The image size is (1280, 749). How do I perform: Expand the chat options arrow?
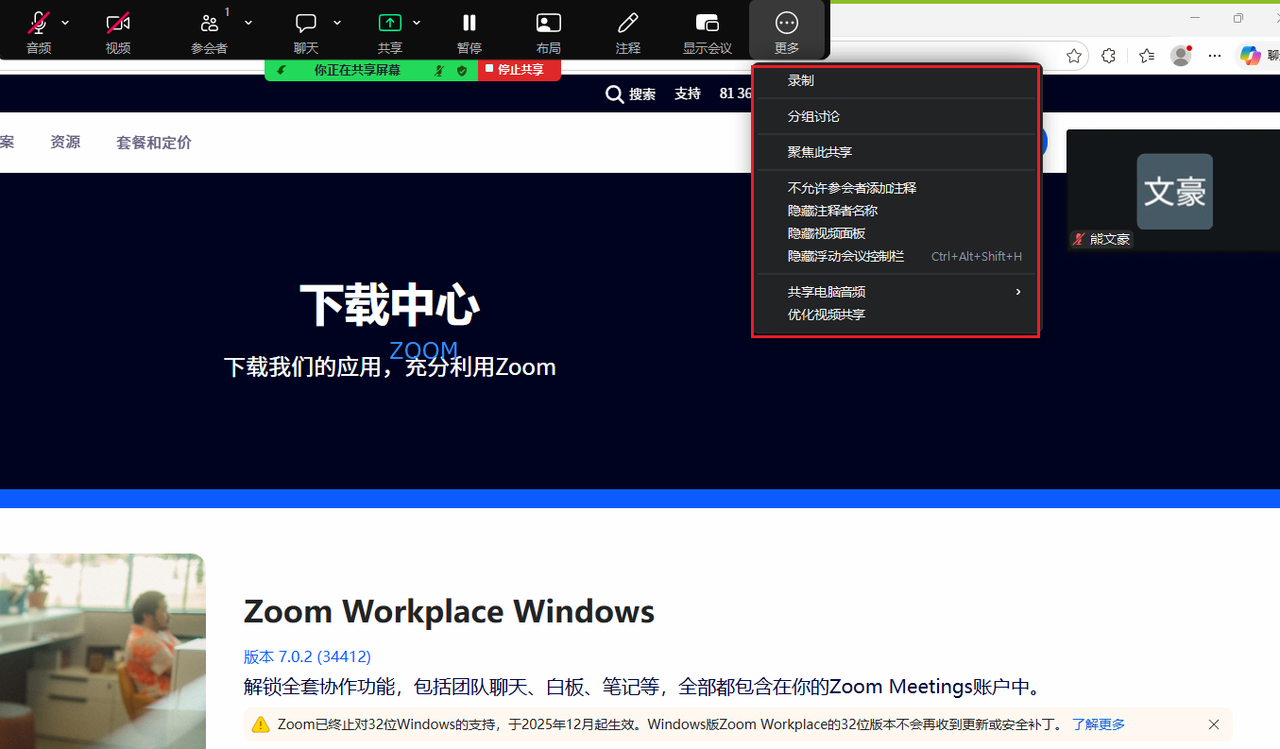[337, 23]
